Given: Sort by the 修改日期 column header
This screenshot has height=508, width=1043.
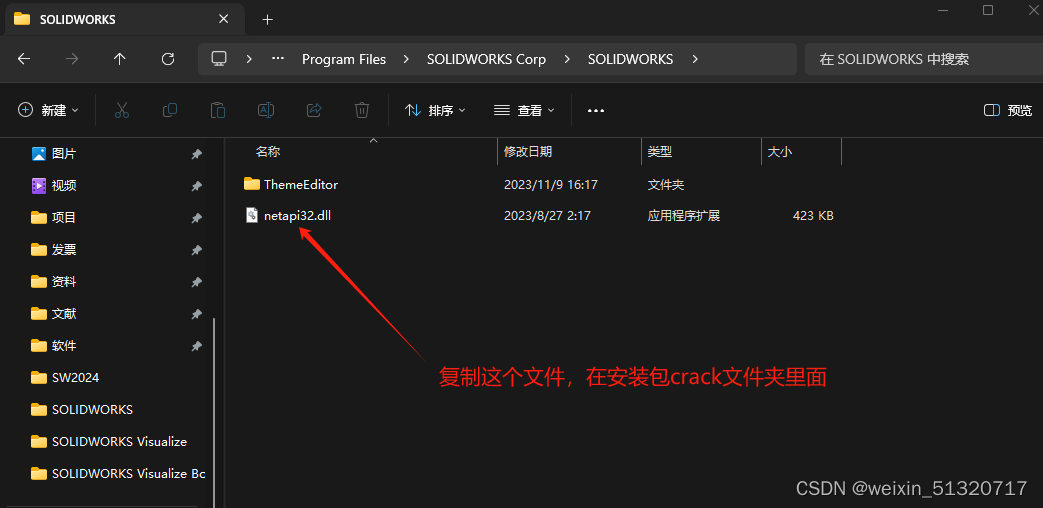Looking at the screenshot, I should 527,152.
